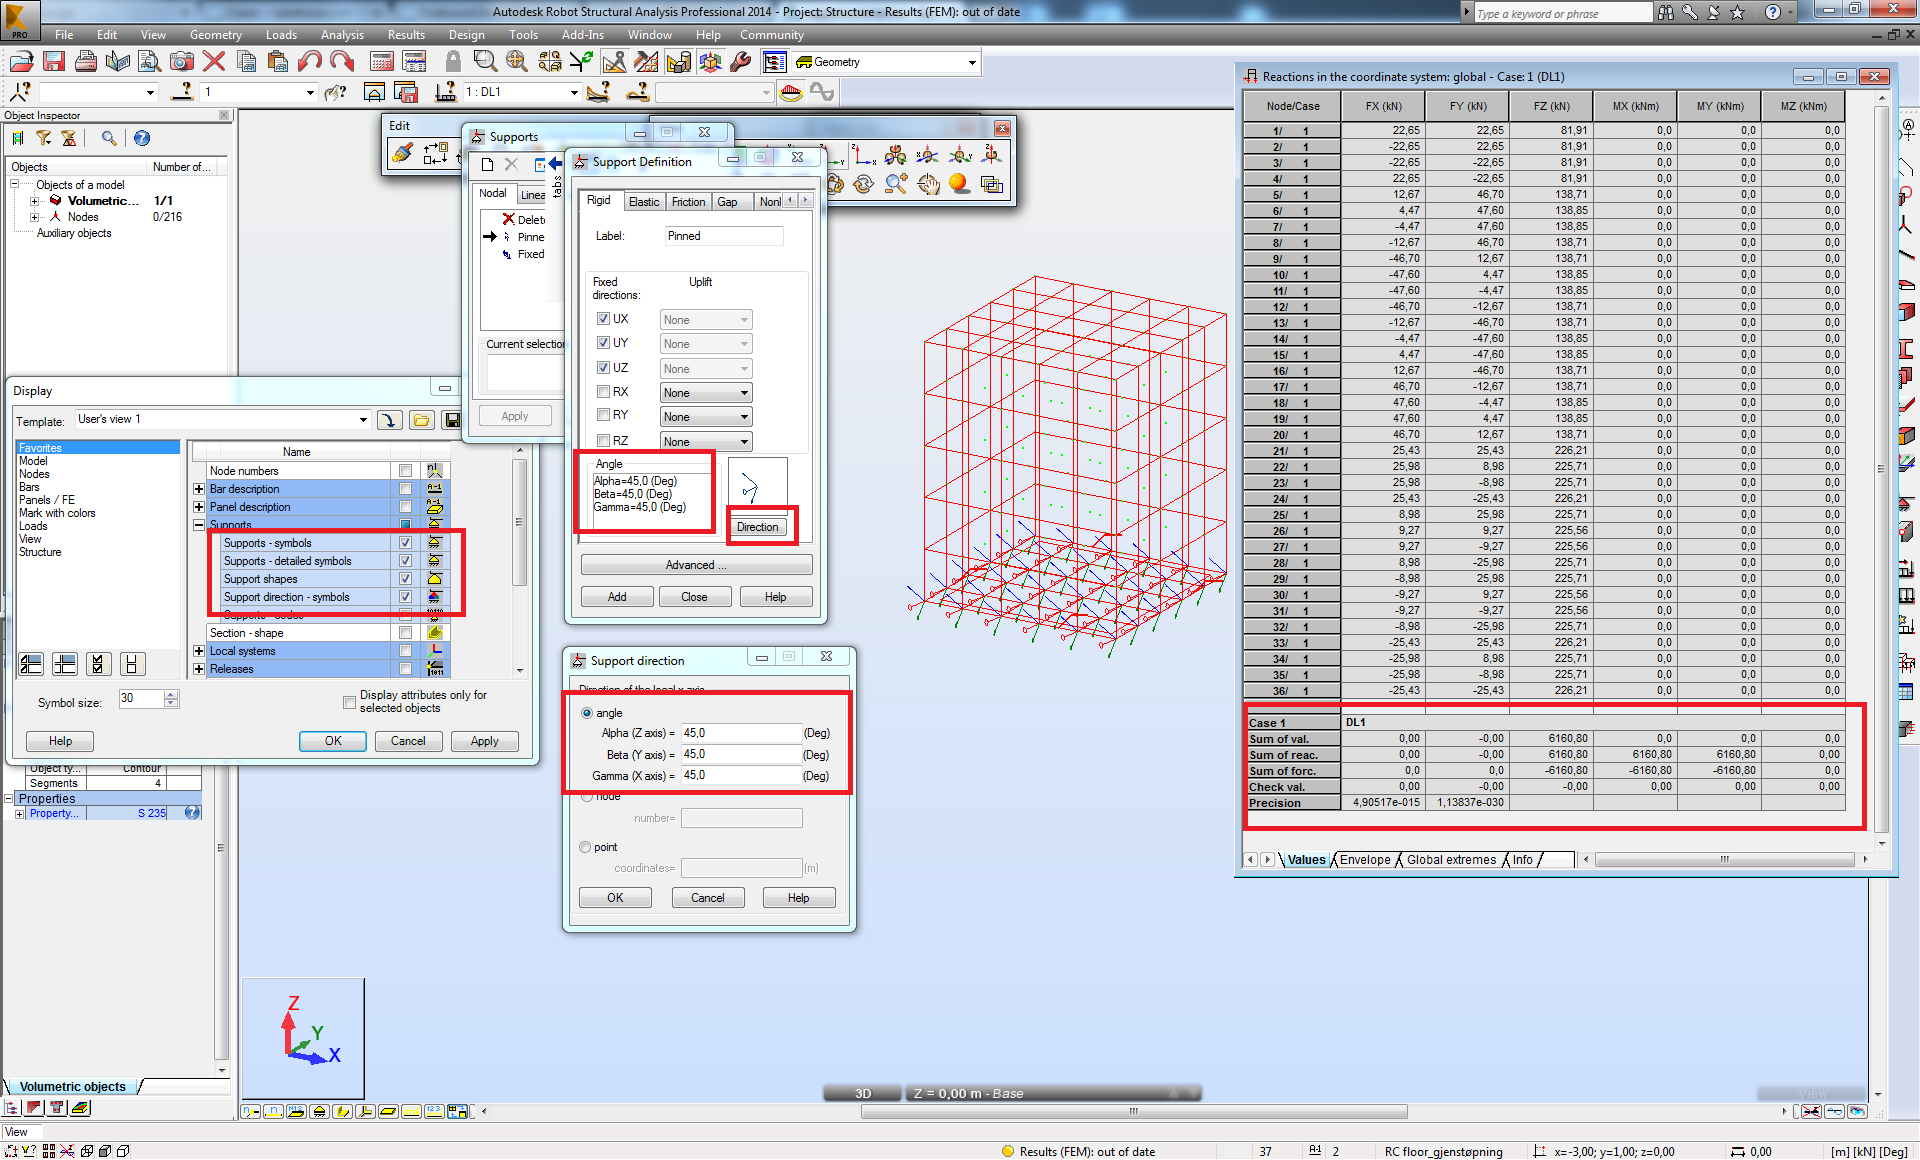The image size is (1920, 1160).
Task: Open the Support Definition Direction settings
Action: 759,527
